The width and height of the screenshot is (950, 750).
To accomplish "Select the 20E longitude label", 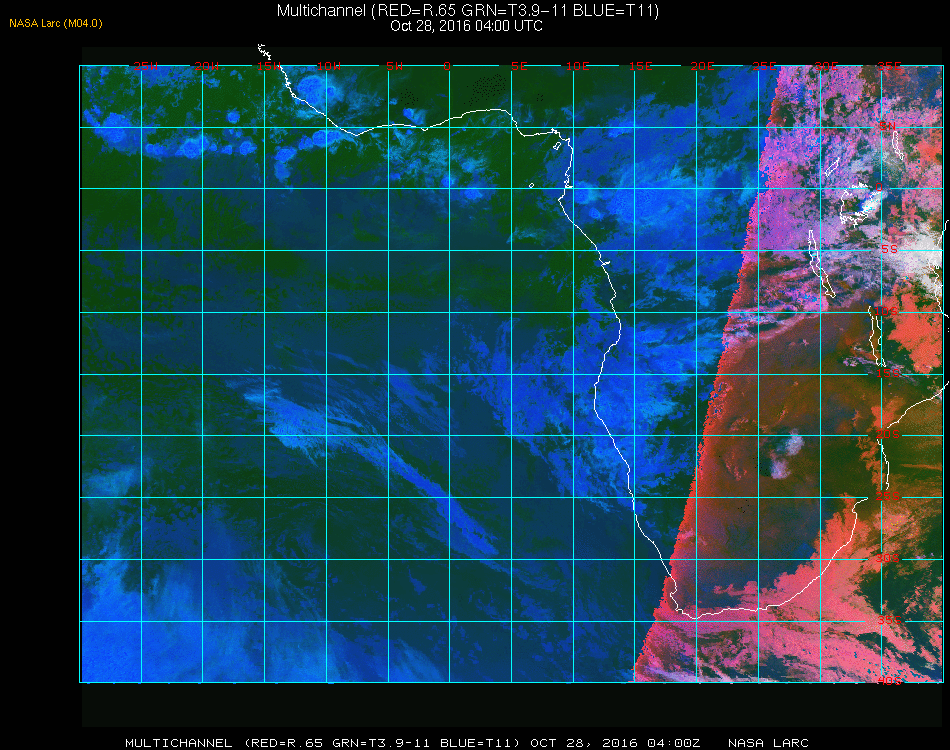I will (702, 66).
